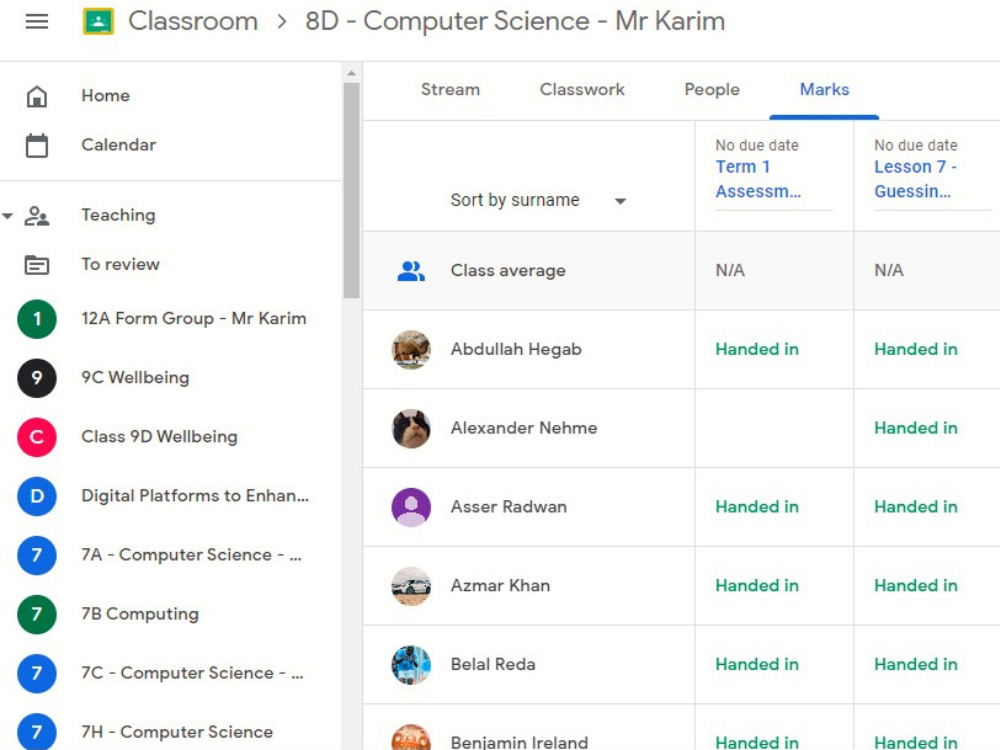Open the Sort by surname dropdown
The width and height of the screenshot is (1000, 750).
(539, 200)
